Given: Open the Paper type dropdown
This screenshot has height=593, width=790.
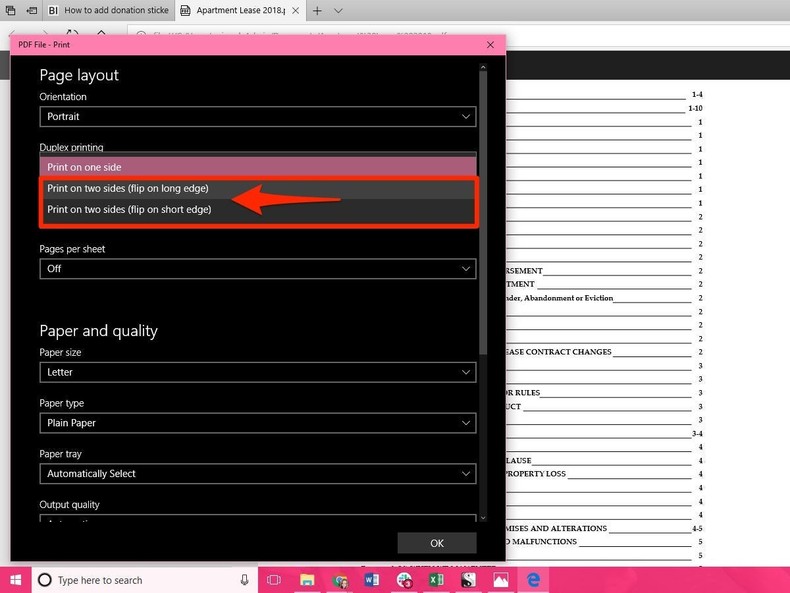Looking at the screenshot, I should click(257, 423).
